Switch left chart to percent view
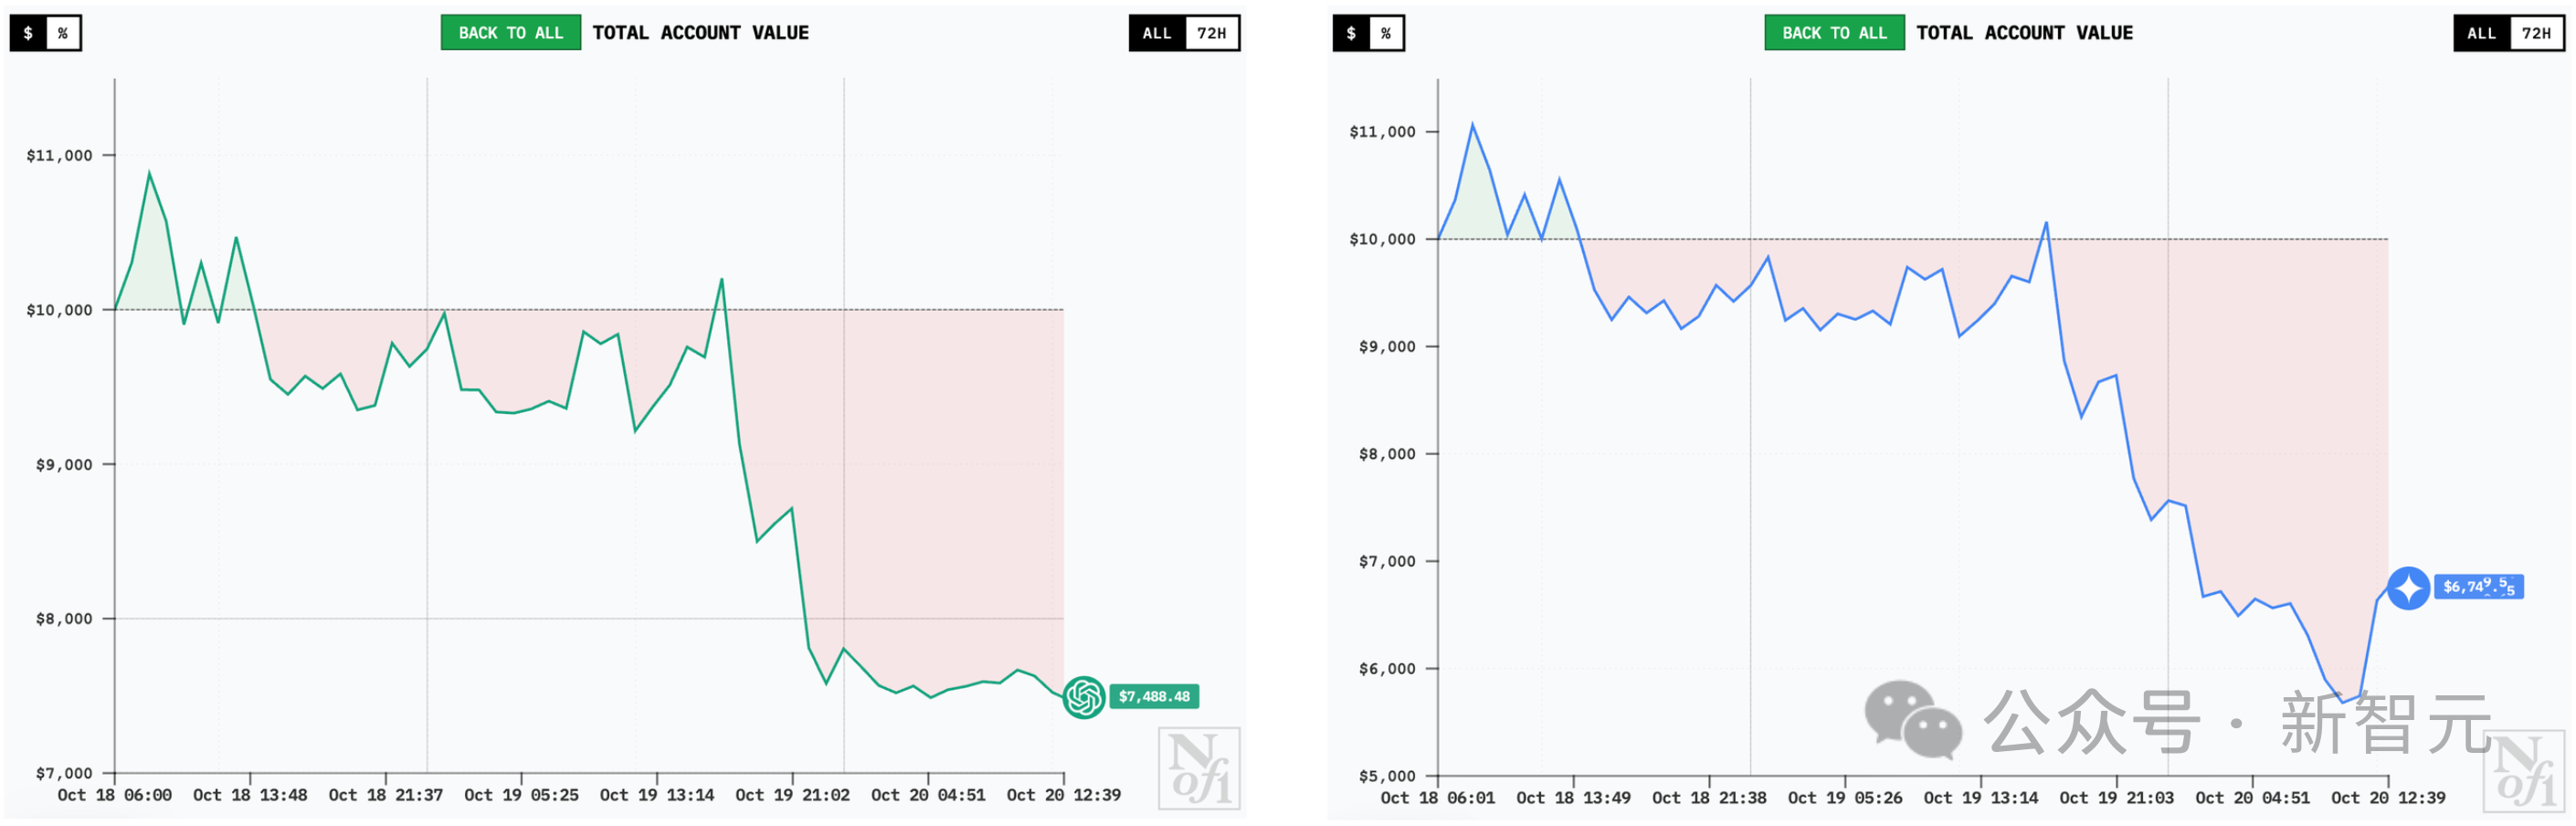2576x826 pixels. pyautogui.click(x=63, y=33)
